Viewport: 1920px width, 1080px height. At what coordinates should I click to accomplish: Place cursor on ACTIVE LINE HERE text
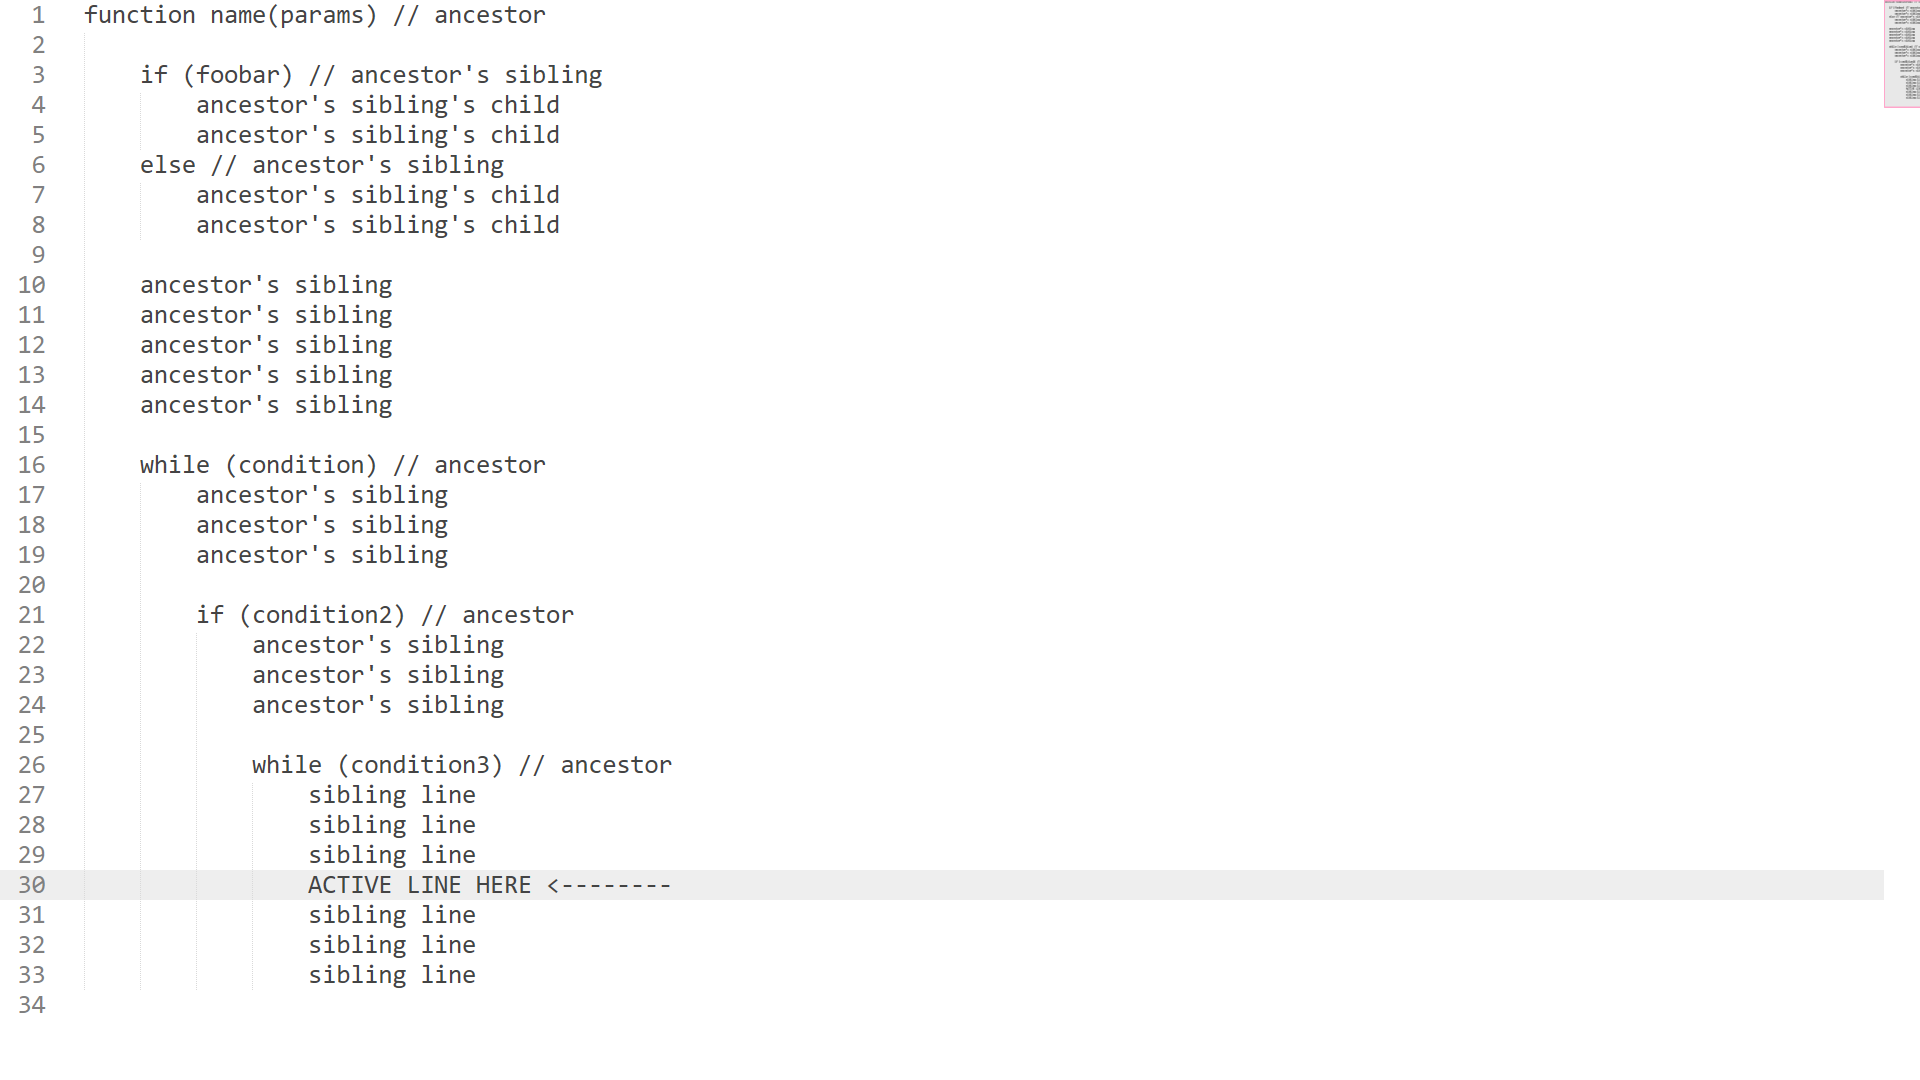pos(419,885)
